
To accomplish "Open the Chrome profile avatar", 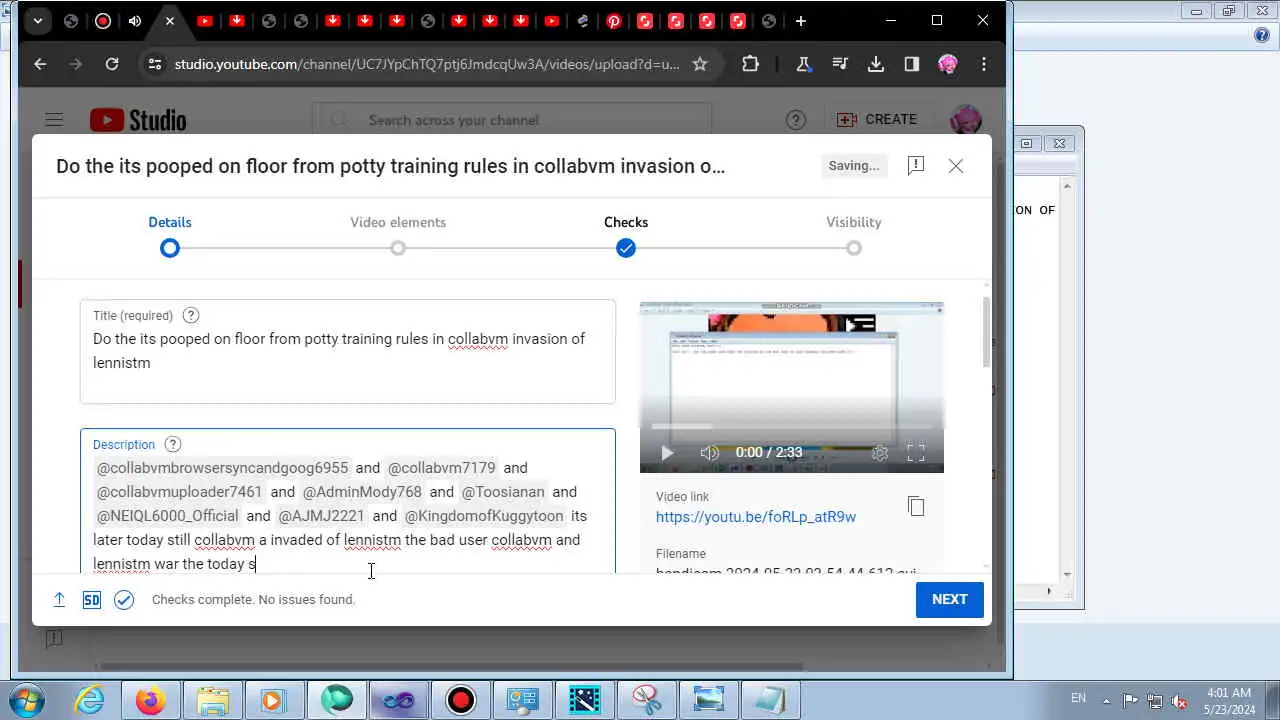I will pyautogui.click(x=948, y=64).
